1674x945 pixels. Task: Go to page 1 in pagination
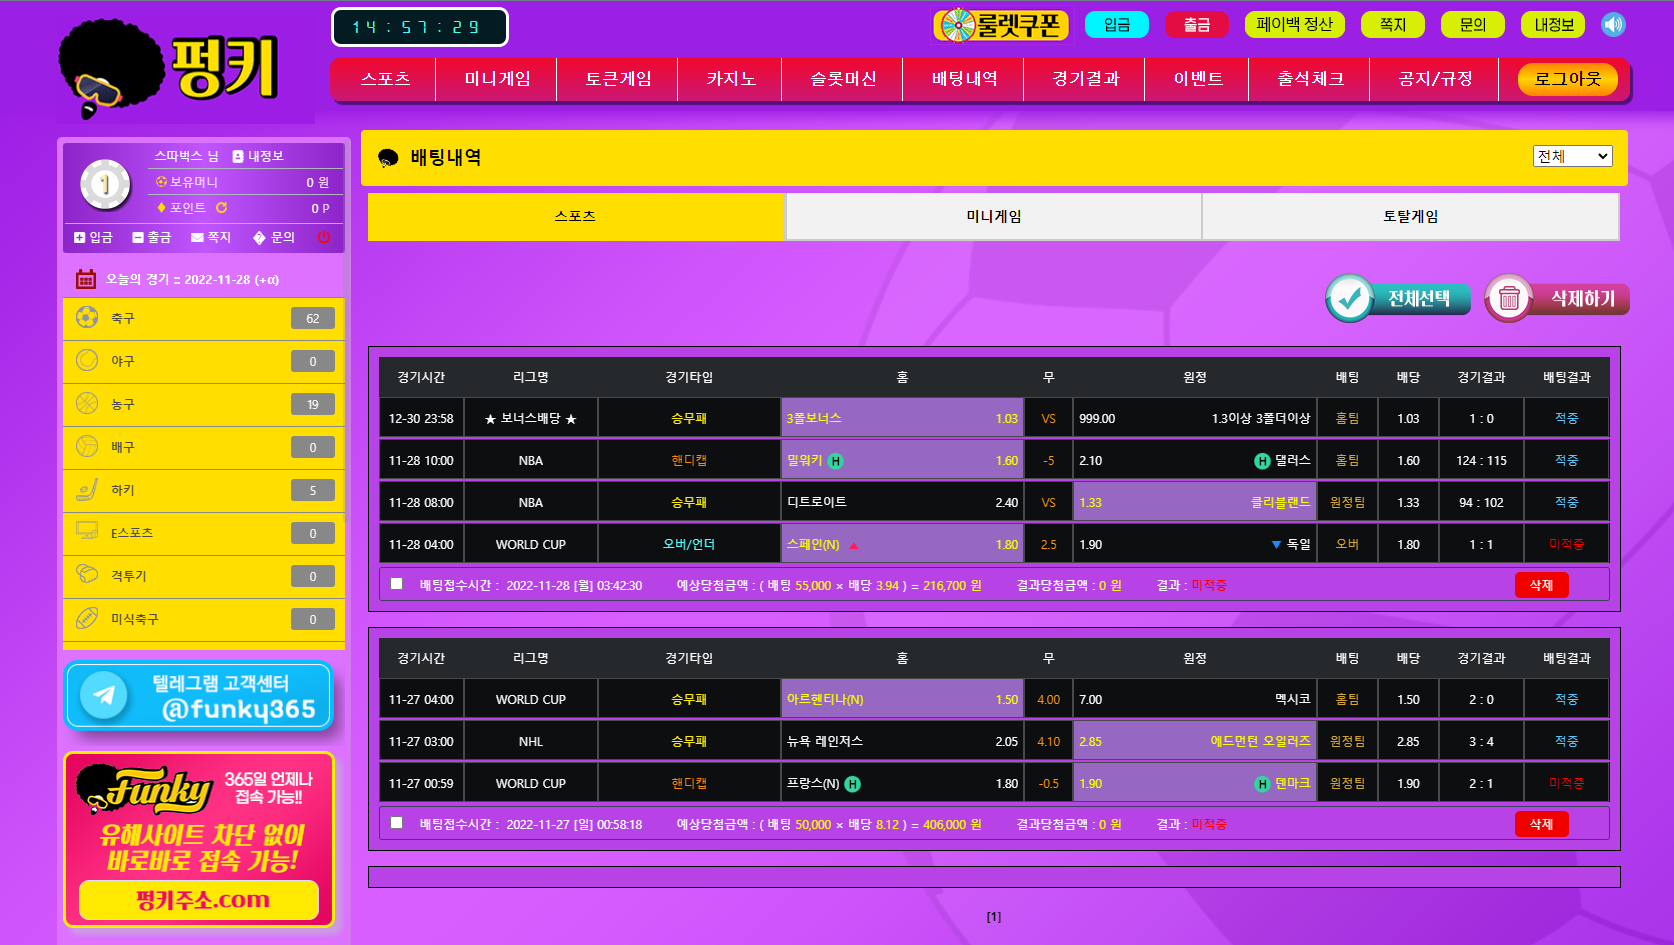(x=993, y=917)
